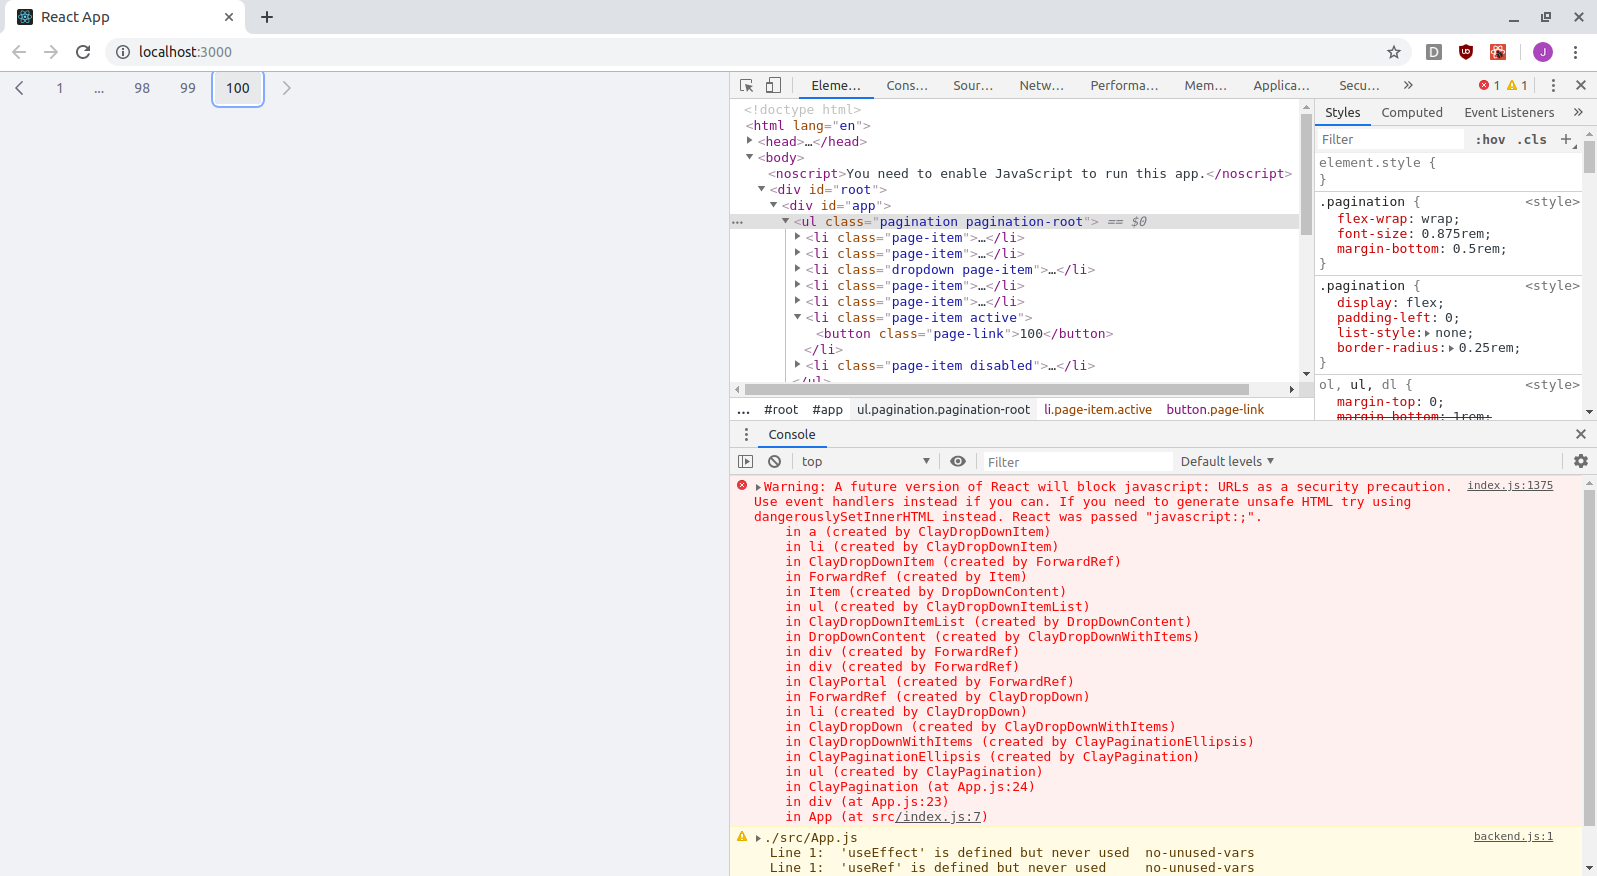Image resolution: width=1597 pixels, height=876 pixels.
Task: Switch to the Network panel tab
Action: [x=1042, y=86]
